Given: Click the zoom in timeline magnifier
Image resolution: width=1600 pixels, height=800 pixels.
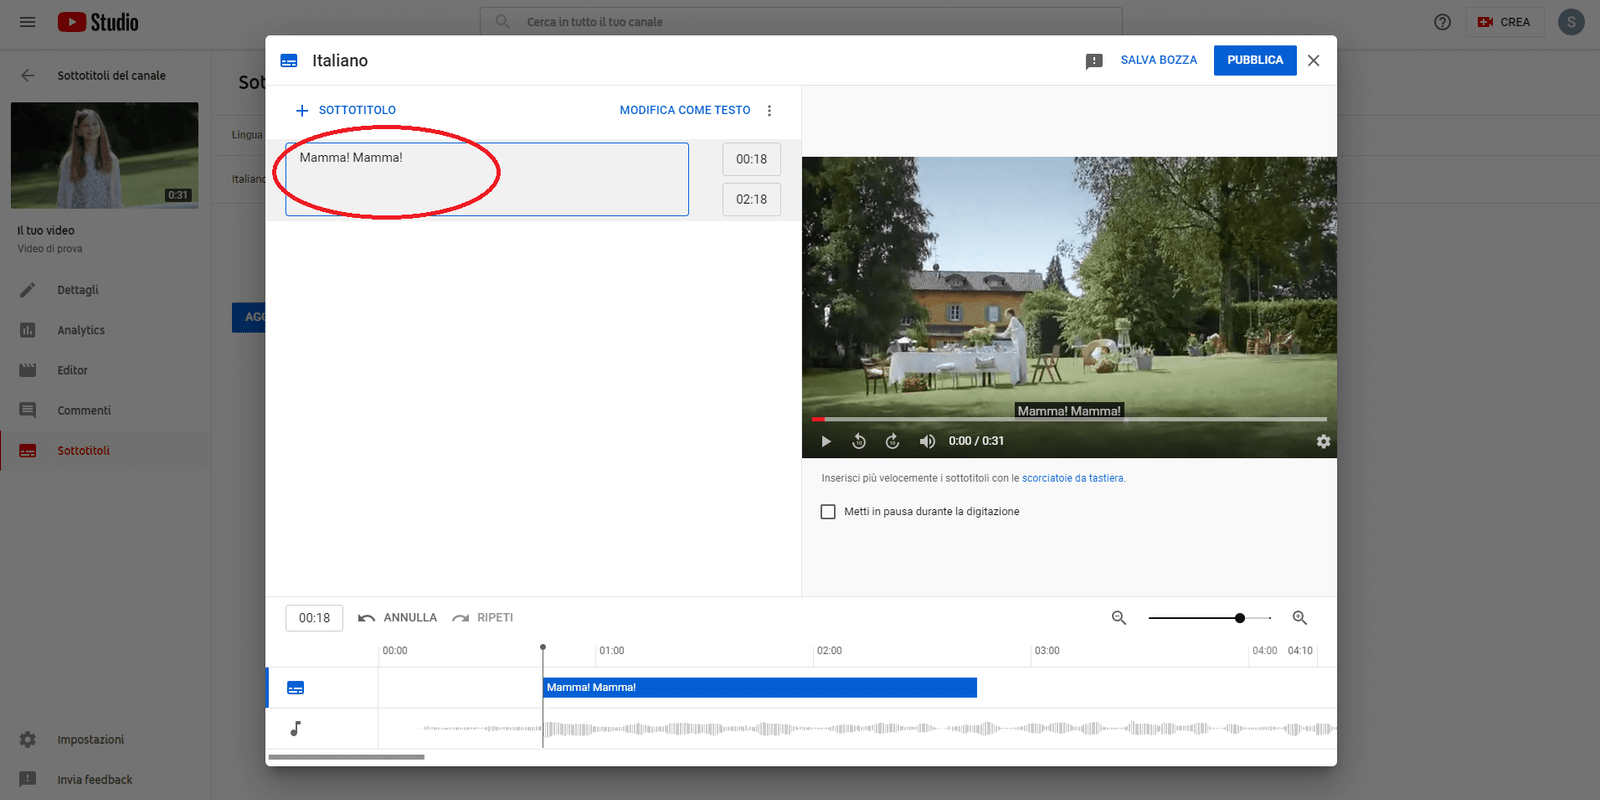Looking at the screenshot, I should point(1300,618).
